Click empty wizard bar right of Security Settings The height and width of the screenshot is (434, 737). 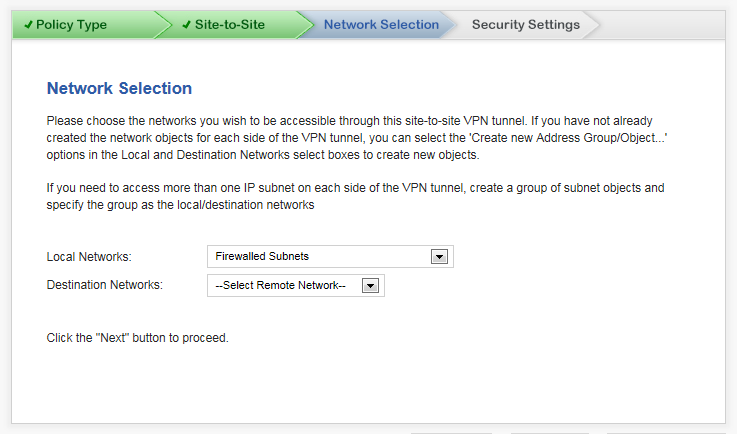pyautogui.click(x=663, y=24)
